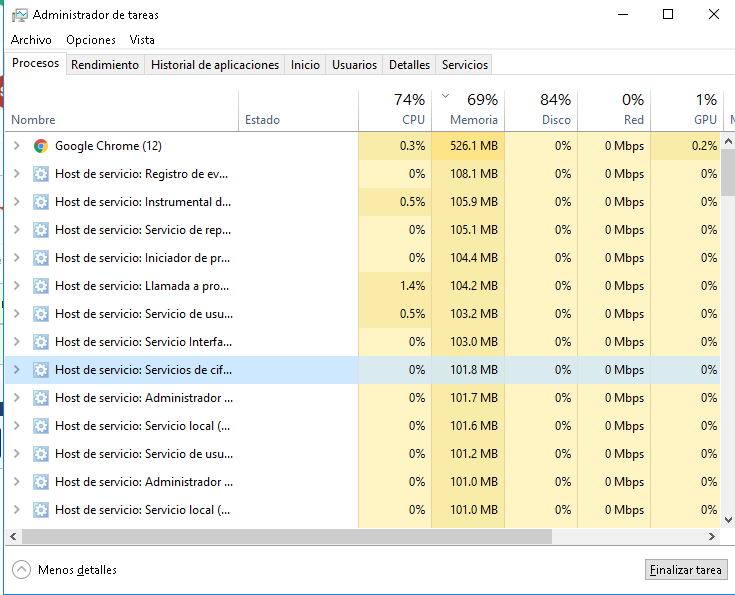735x595 pixels.
Task: Expand Host de servicio: Servicio Interfa... row
Action: (x=17, y=342)
